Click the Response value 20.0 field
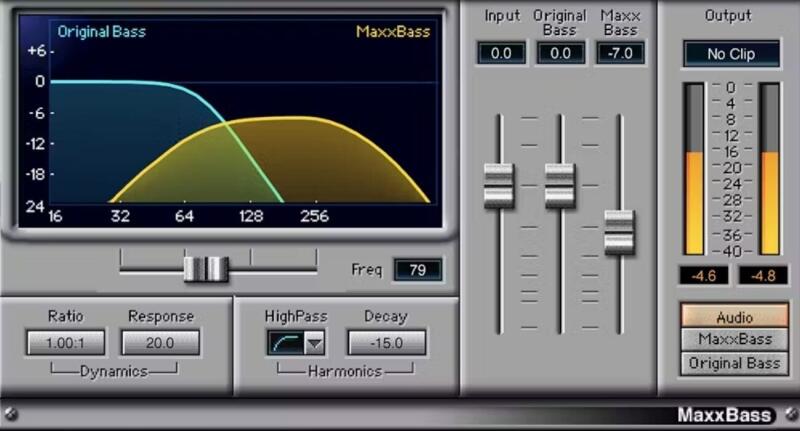Image resolution: width=800 pixels, height=431 pixels. tap(160, 343)
